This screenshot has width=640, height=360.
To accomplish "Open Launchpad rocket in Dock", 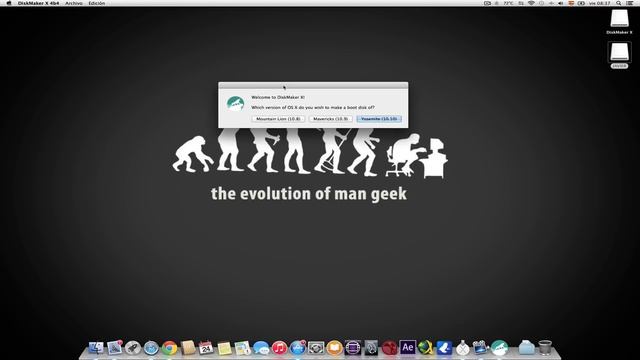I will pos(133,348).
